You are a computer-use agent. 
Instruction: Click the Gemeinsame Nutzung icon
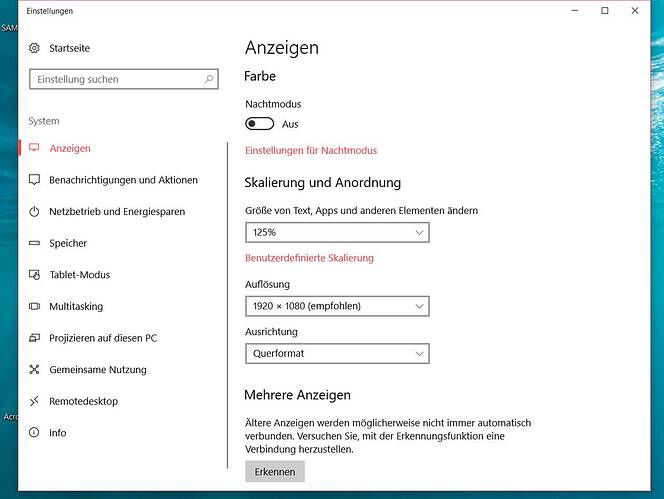point(34,369)
